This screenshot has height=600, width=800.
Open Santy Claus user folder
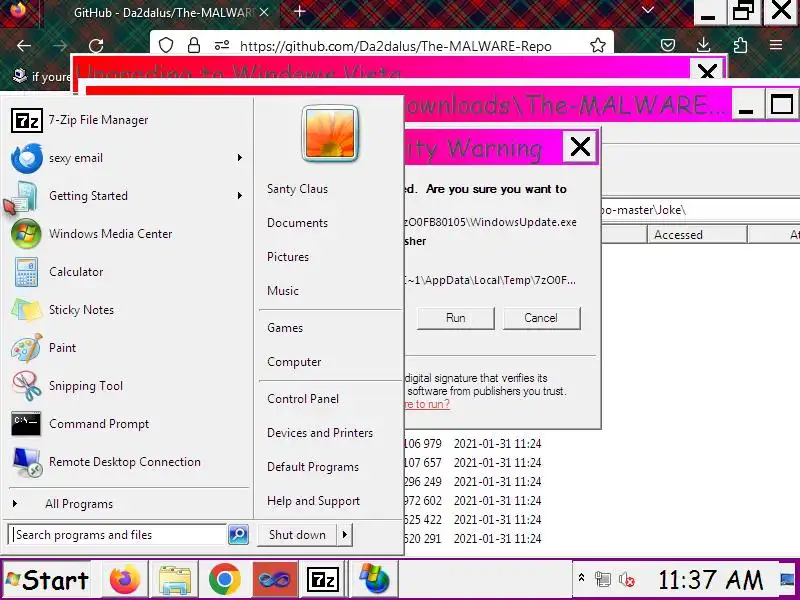point(297,189)
